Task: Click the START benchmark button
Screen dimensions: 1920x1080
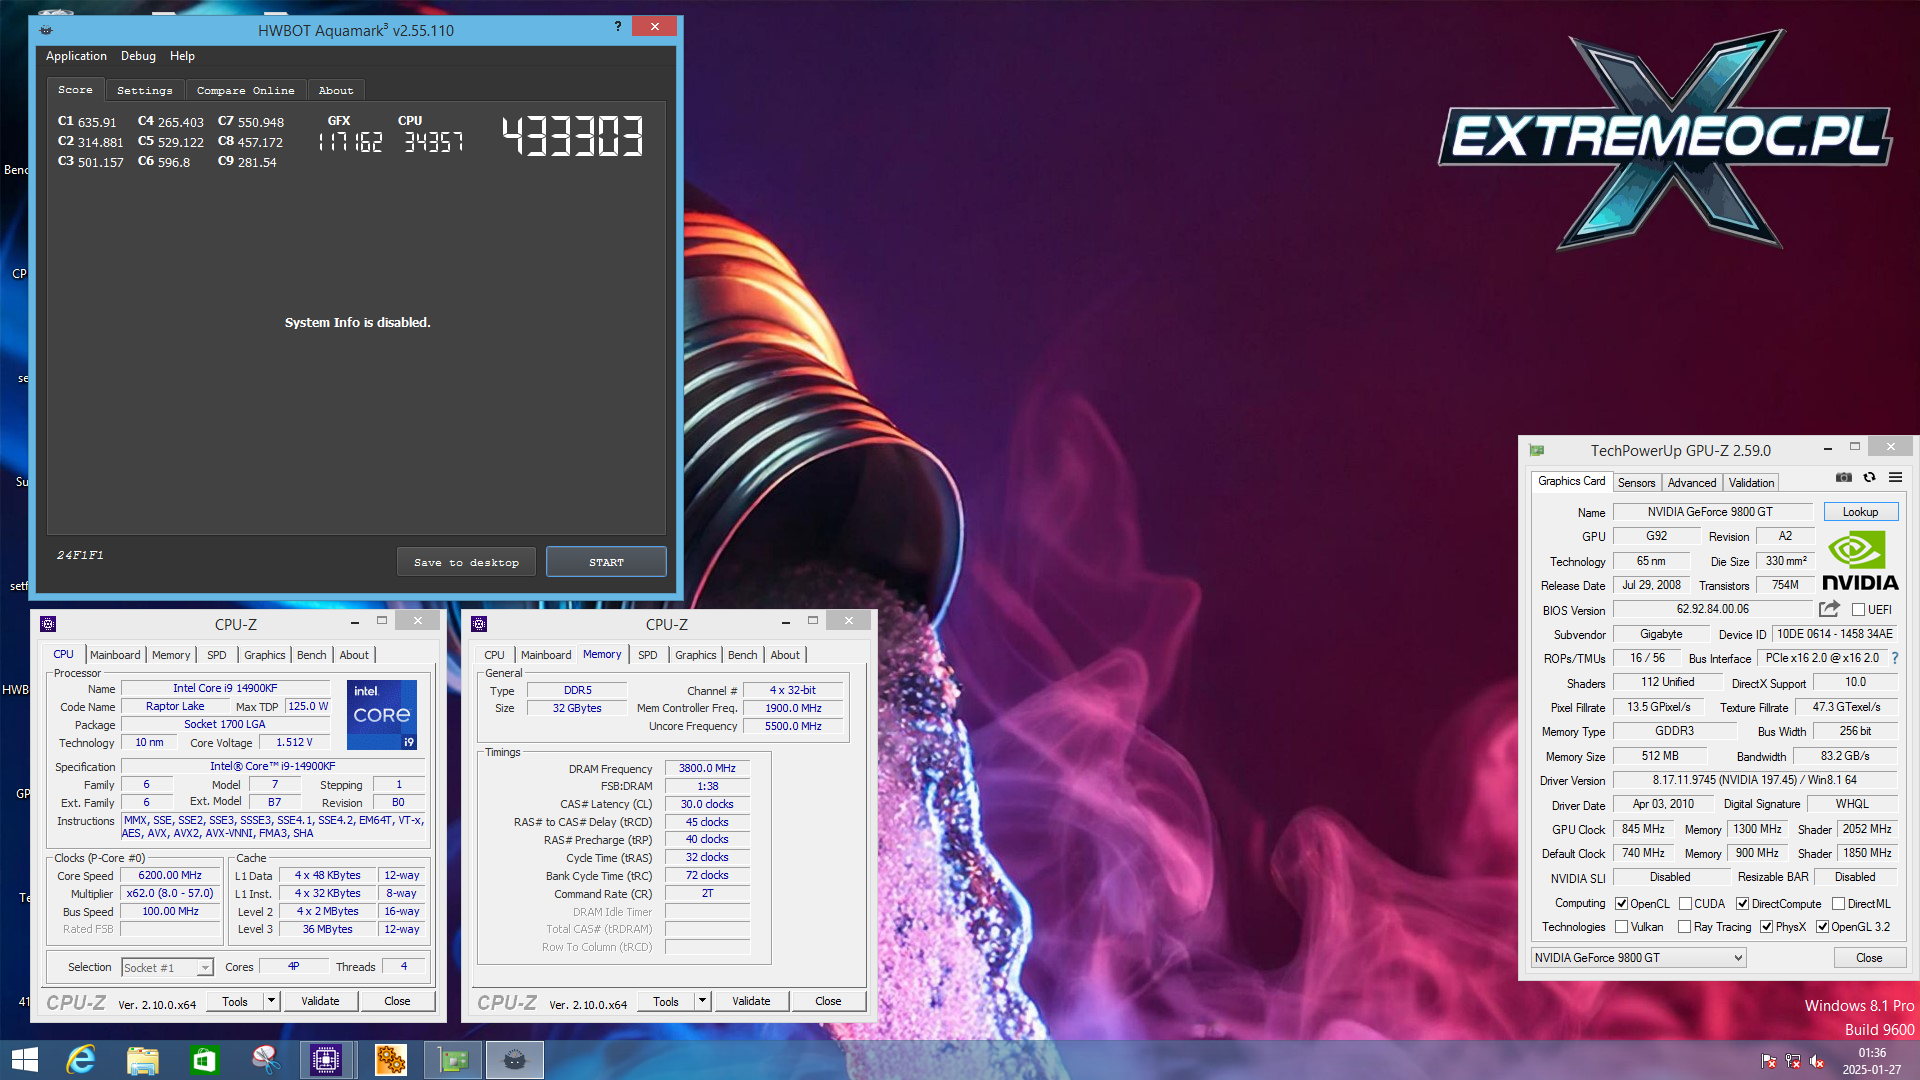Action: coord(606,562)
